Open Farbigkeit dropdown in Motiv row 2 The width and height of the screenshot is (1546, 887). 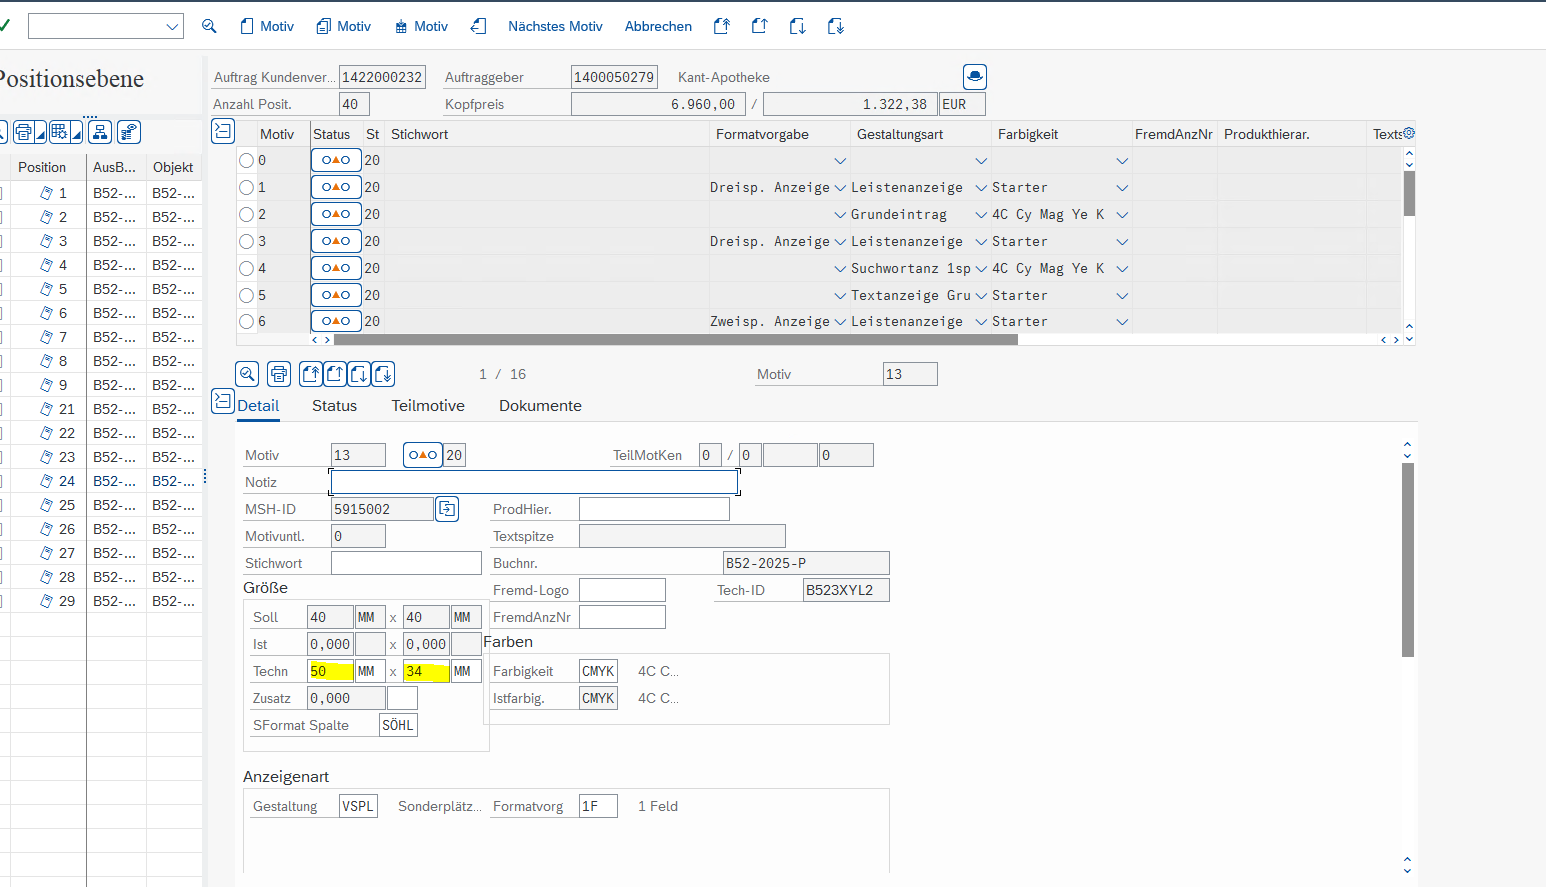(1122, 215)
